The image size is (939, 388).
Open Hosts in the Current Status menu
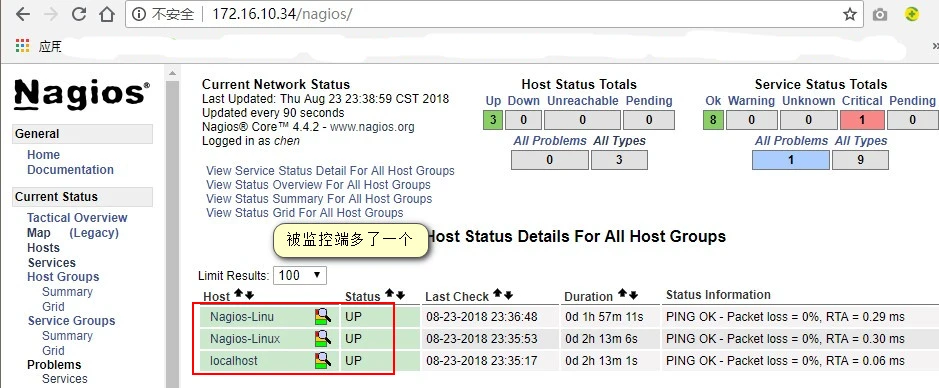[43, 247]
